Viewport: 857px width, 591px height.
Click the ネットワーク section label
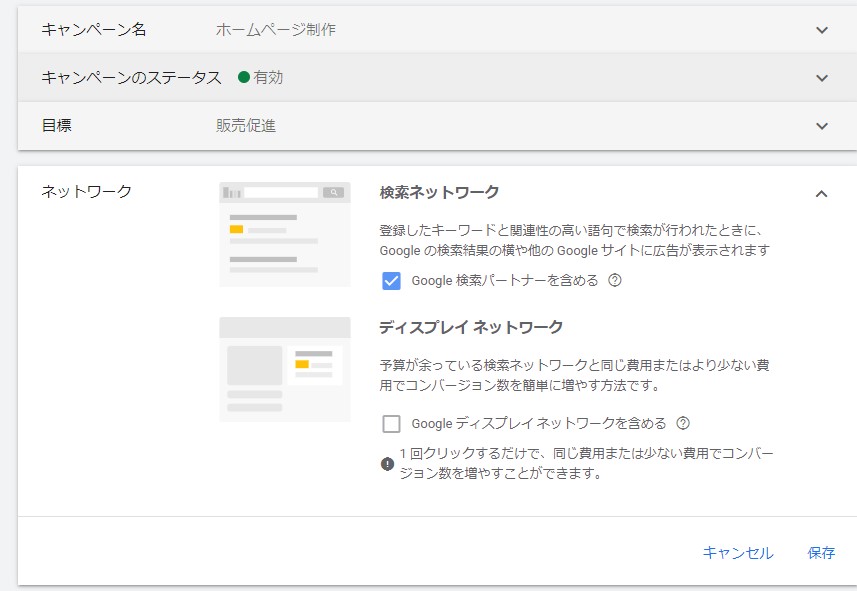click(86, 191)
